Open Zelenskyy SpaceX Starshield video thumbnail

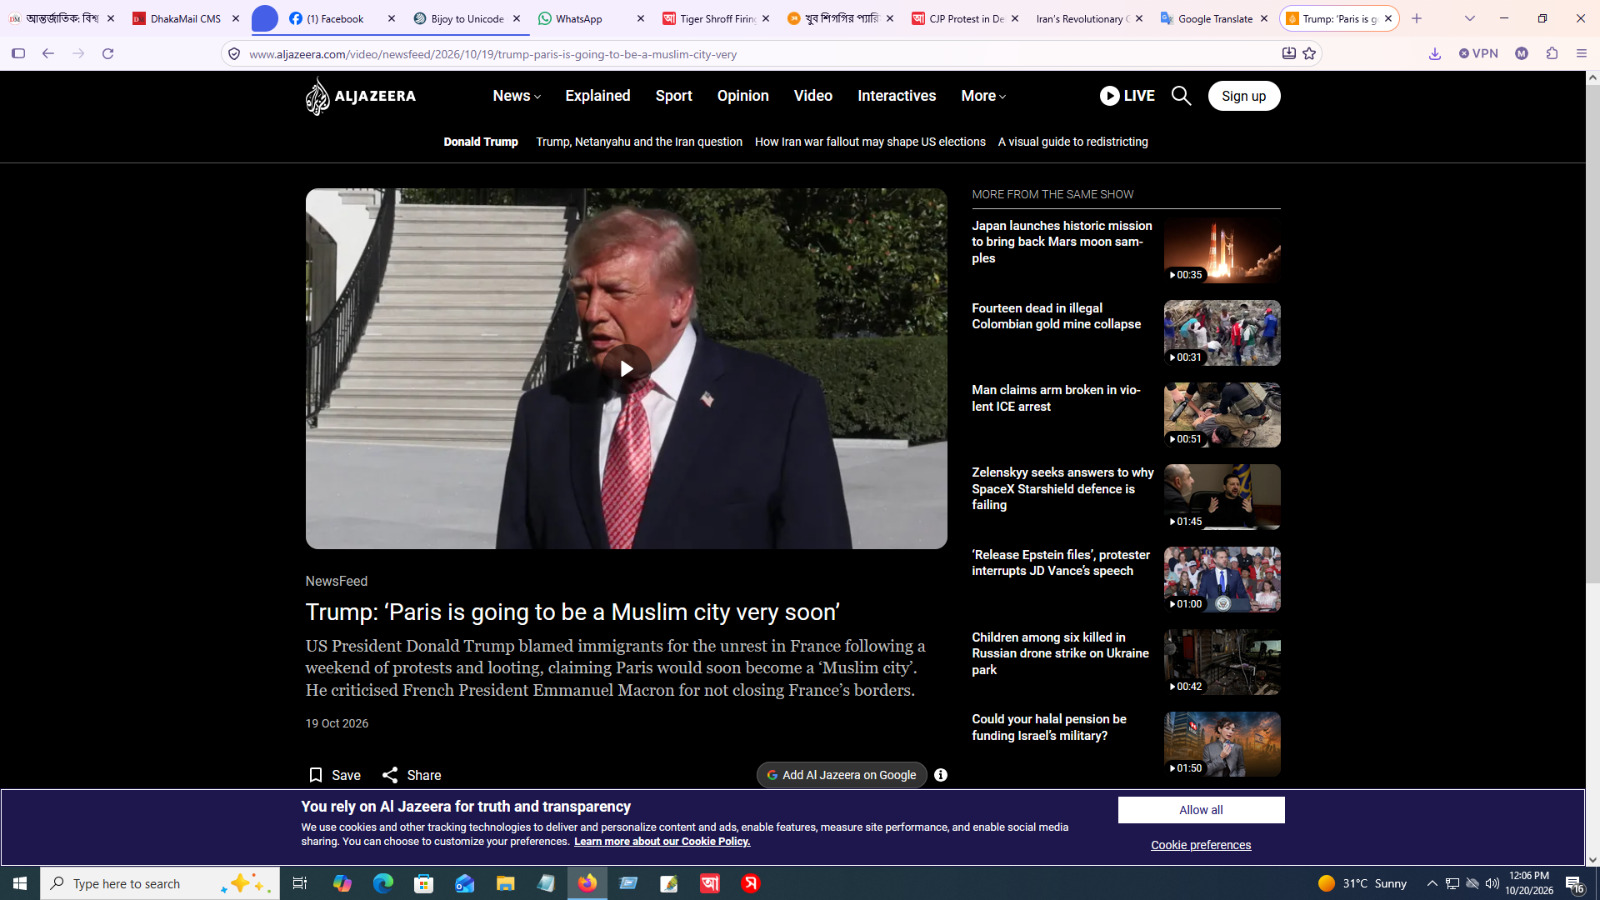[x=1222, y=497]
